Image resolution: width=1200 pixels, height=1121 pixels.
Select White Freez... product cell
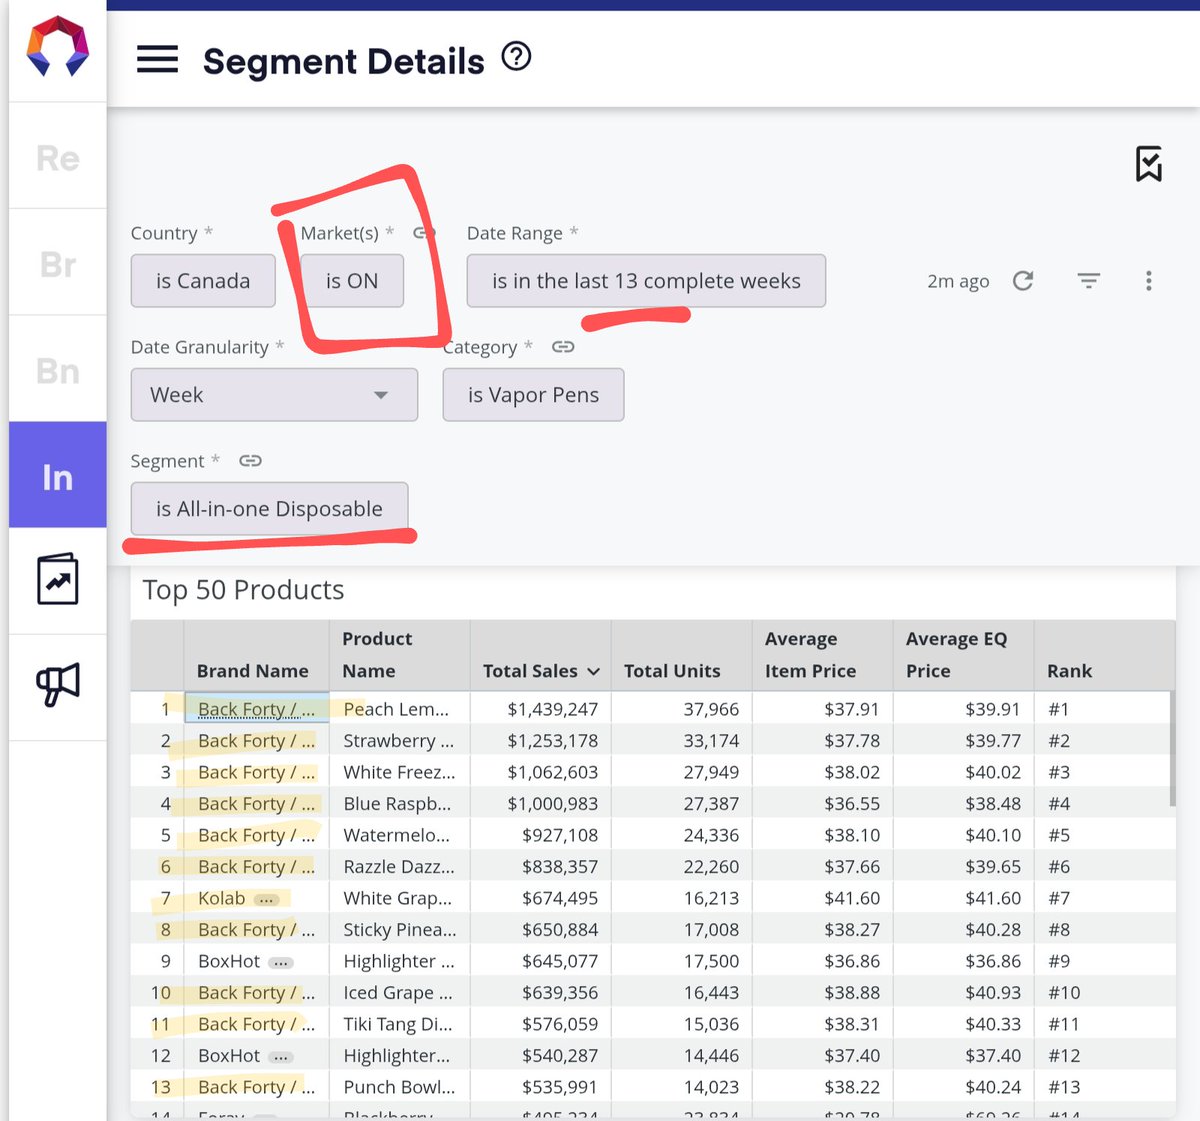click(399, 772)
